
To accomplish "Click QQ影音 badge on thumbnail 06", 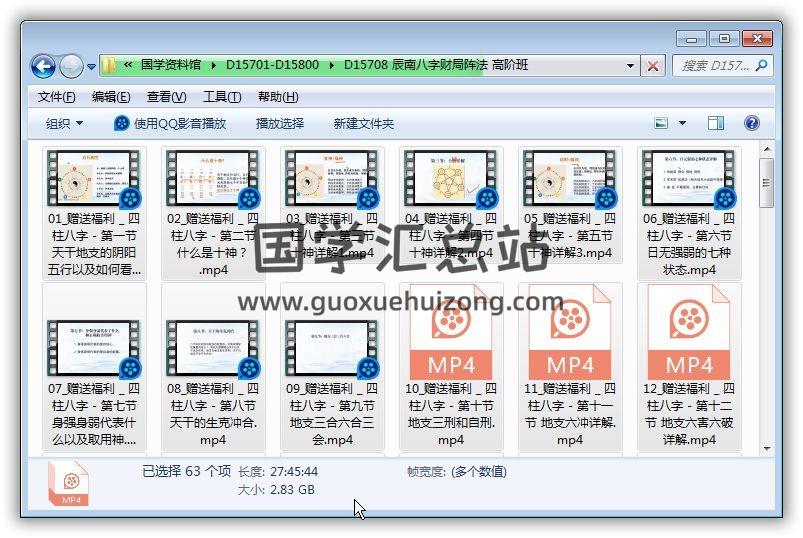I will click(x=726, y=199).
